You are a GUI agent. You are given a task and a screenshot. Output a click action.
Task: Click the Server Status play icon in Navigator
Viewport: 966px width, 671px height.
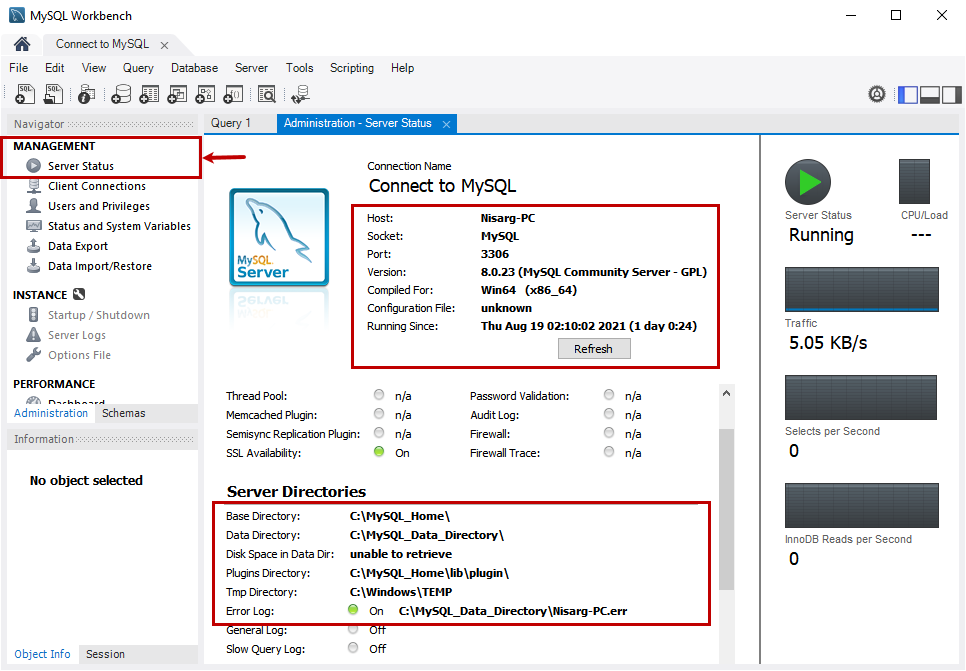pyautogui.click(x=33, y=166)
